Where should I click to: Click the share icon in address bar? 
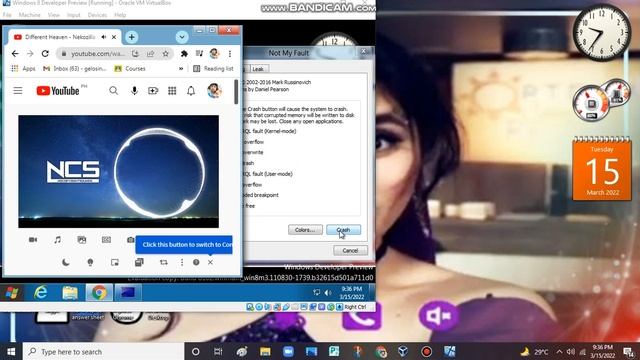point(151,53)
